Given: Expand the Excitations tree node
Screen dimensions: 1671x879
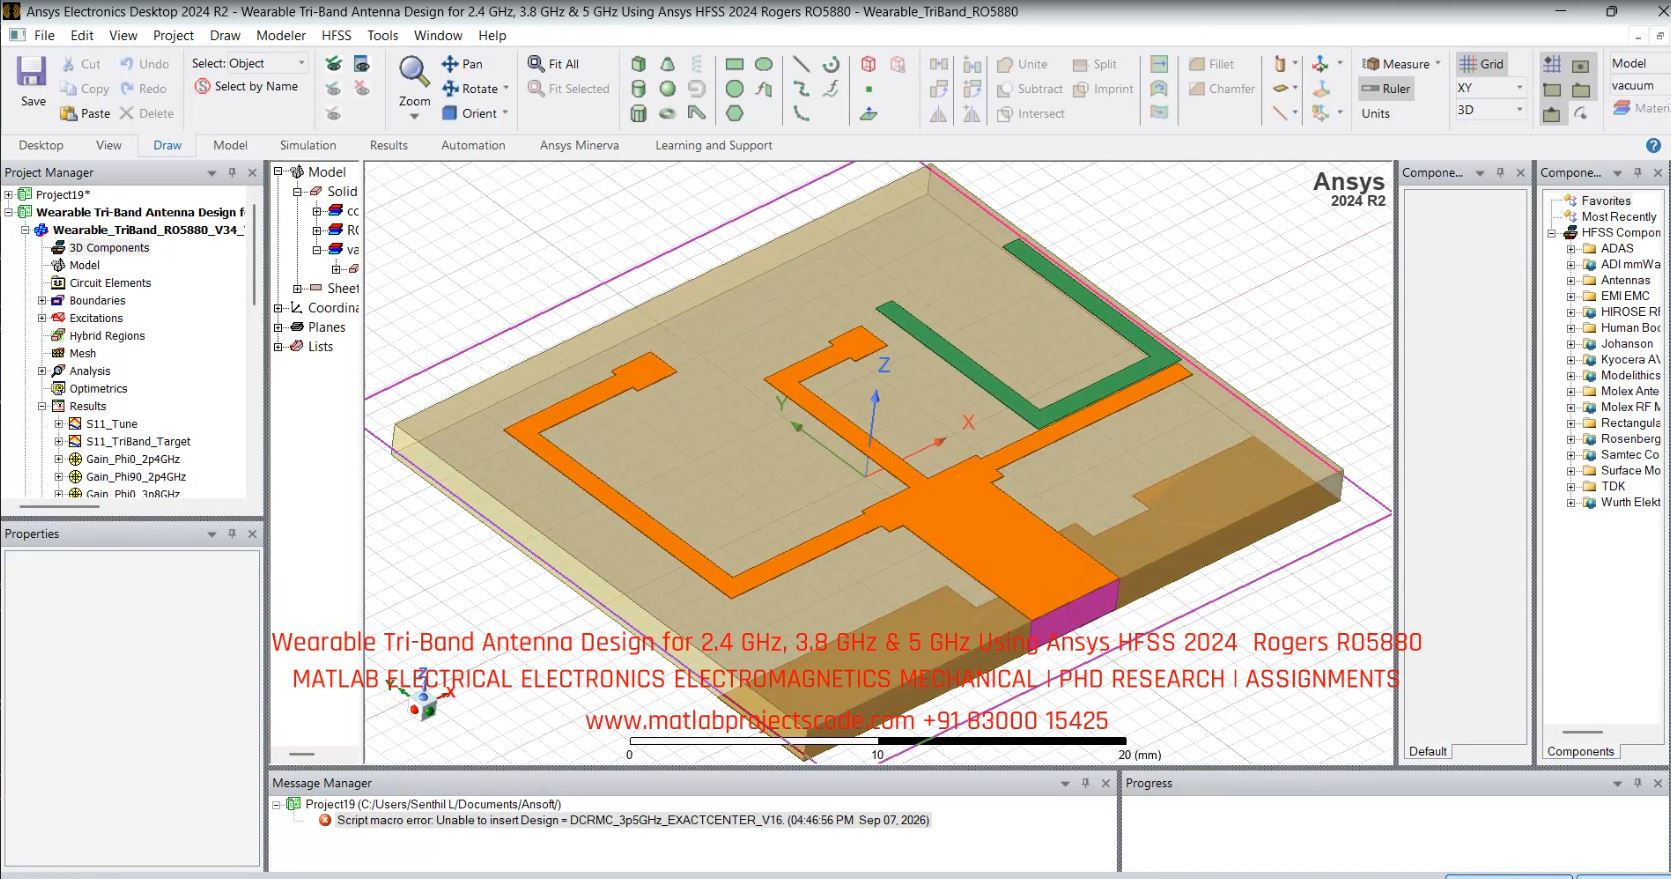Looking at the screenshot, I should [x=42, y=318].
